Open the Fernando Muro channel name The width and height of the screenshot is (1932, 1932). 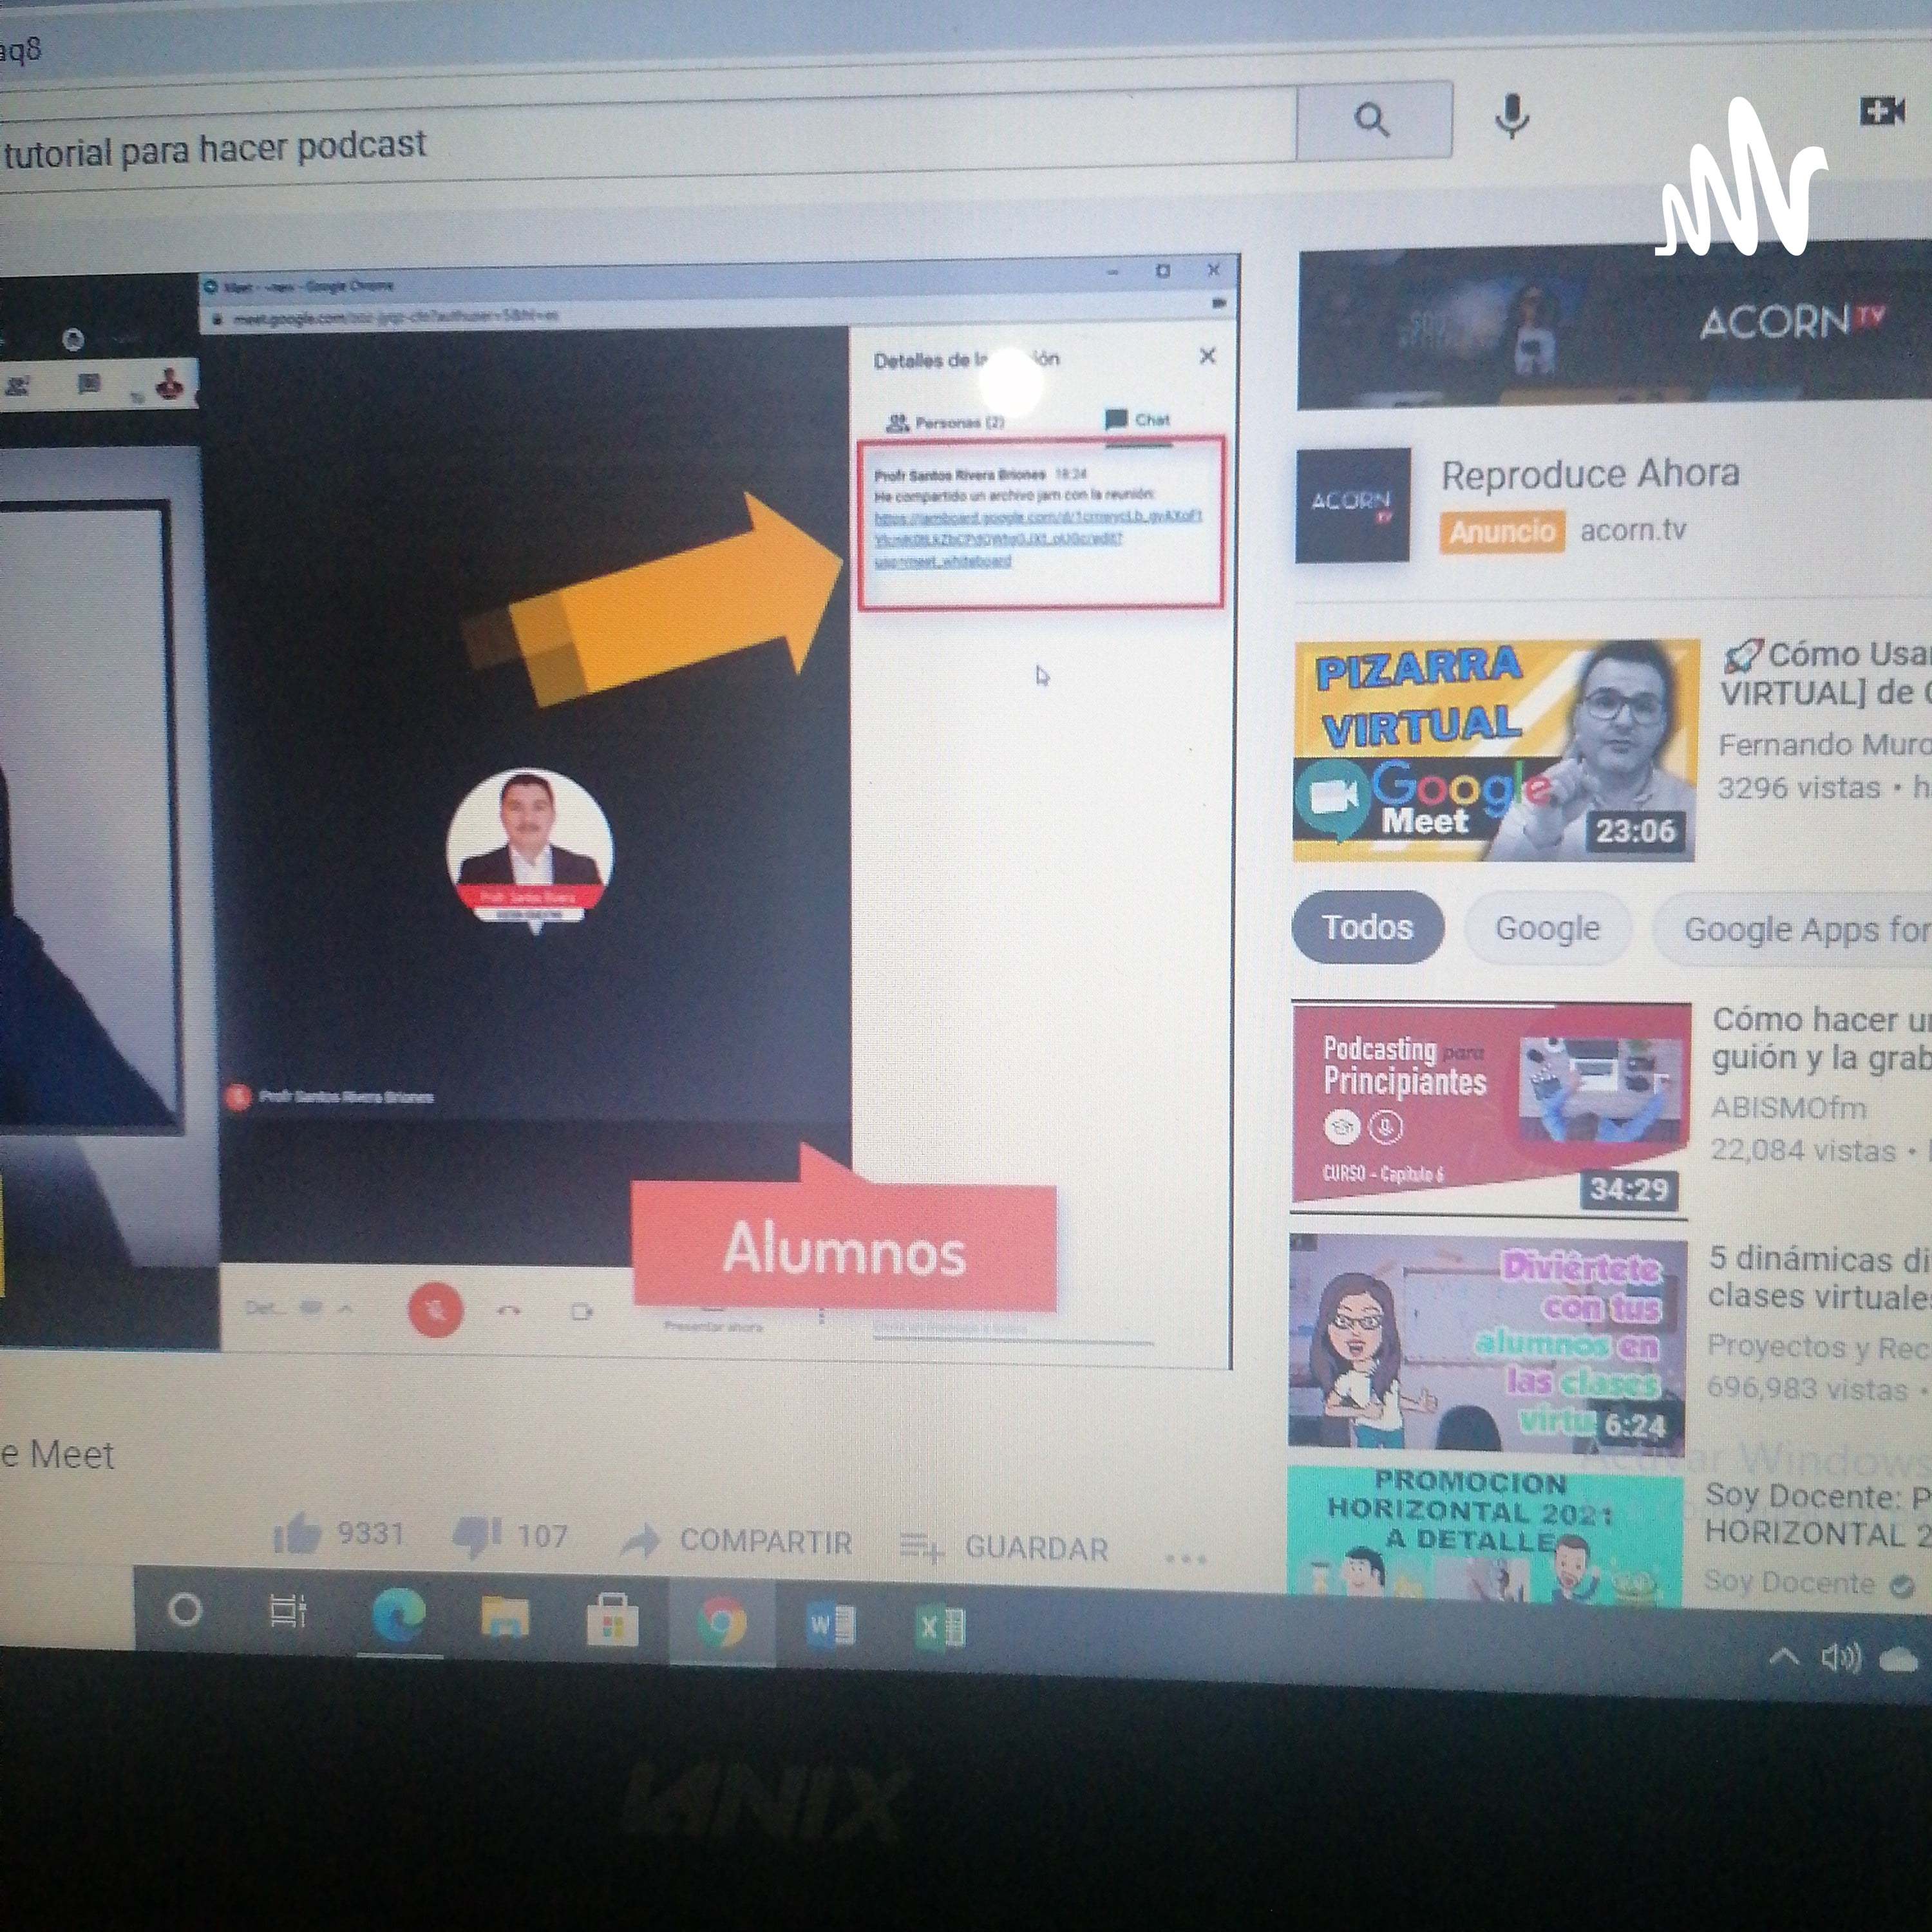pos(1824,745)
